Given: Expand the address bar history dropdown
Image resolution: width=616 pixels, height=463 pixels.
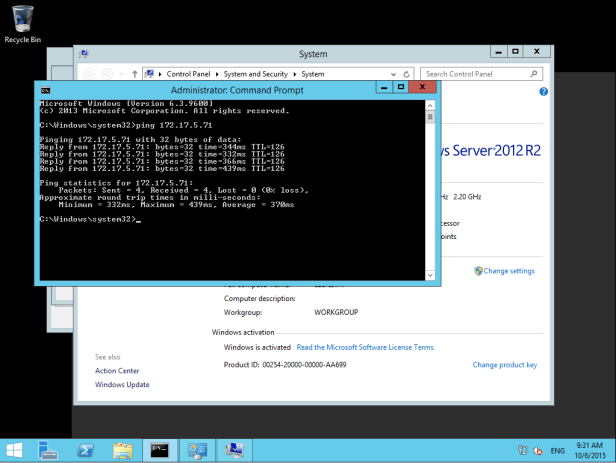Looking at the screenshot, I should click(x=391, y=74).
